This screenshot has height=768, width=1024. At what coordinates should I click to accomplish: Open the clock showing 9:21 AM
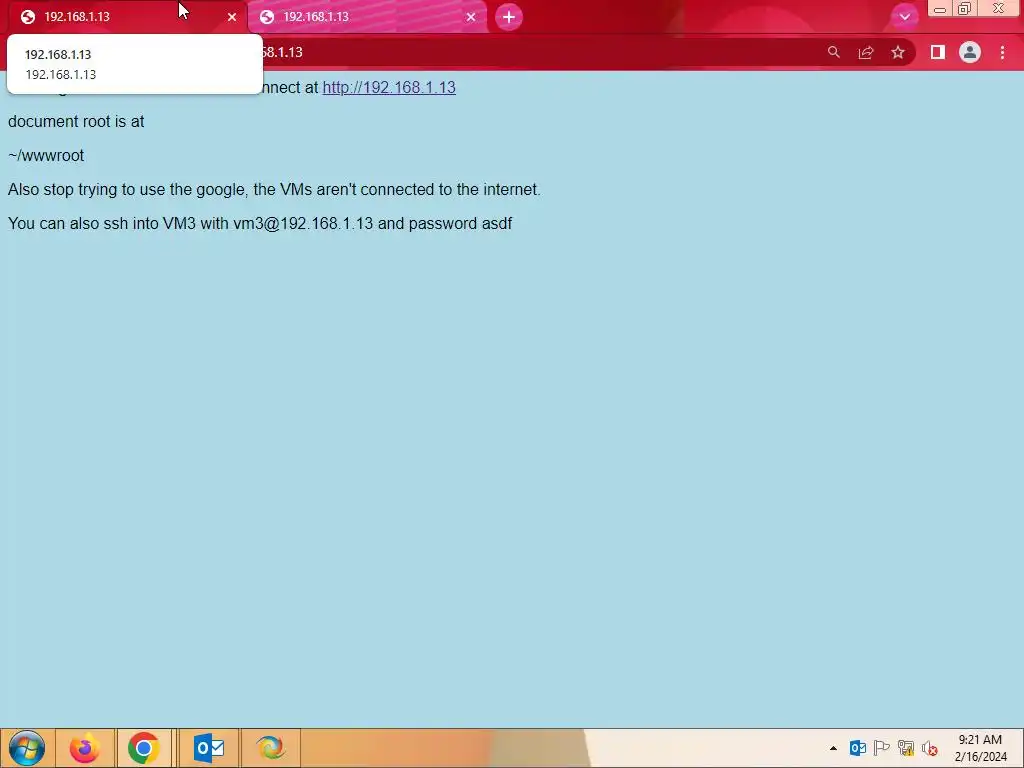click(980, 748)
